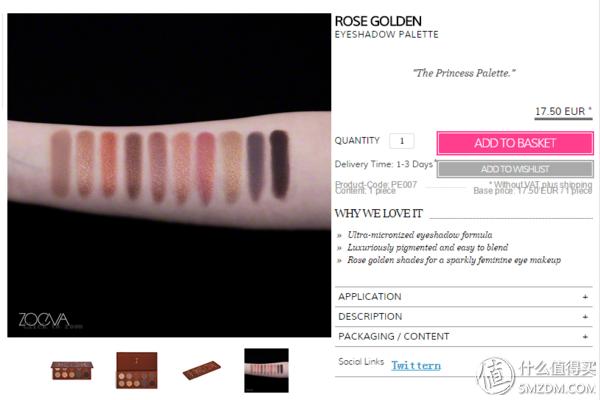
Task: Select the arm swatches thumbnail
Action: click(x=266, y=370)
